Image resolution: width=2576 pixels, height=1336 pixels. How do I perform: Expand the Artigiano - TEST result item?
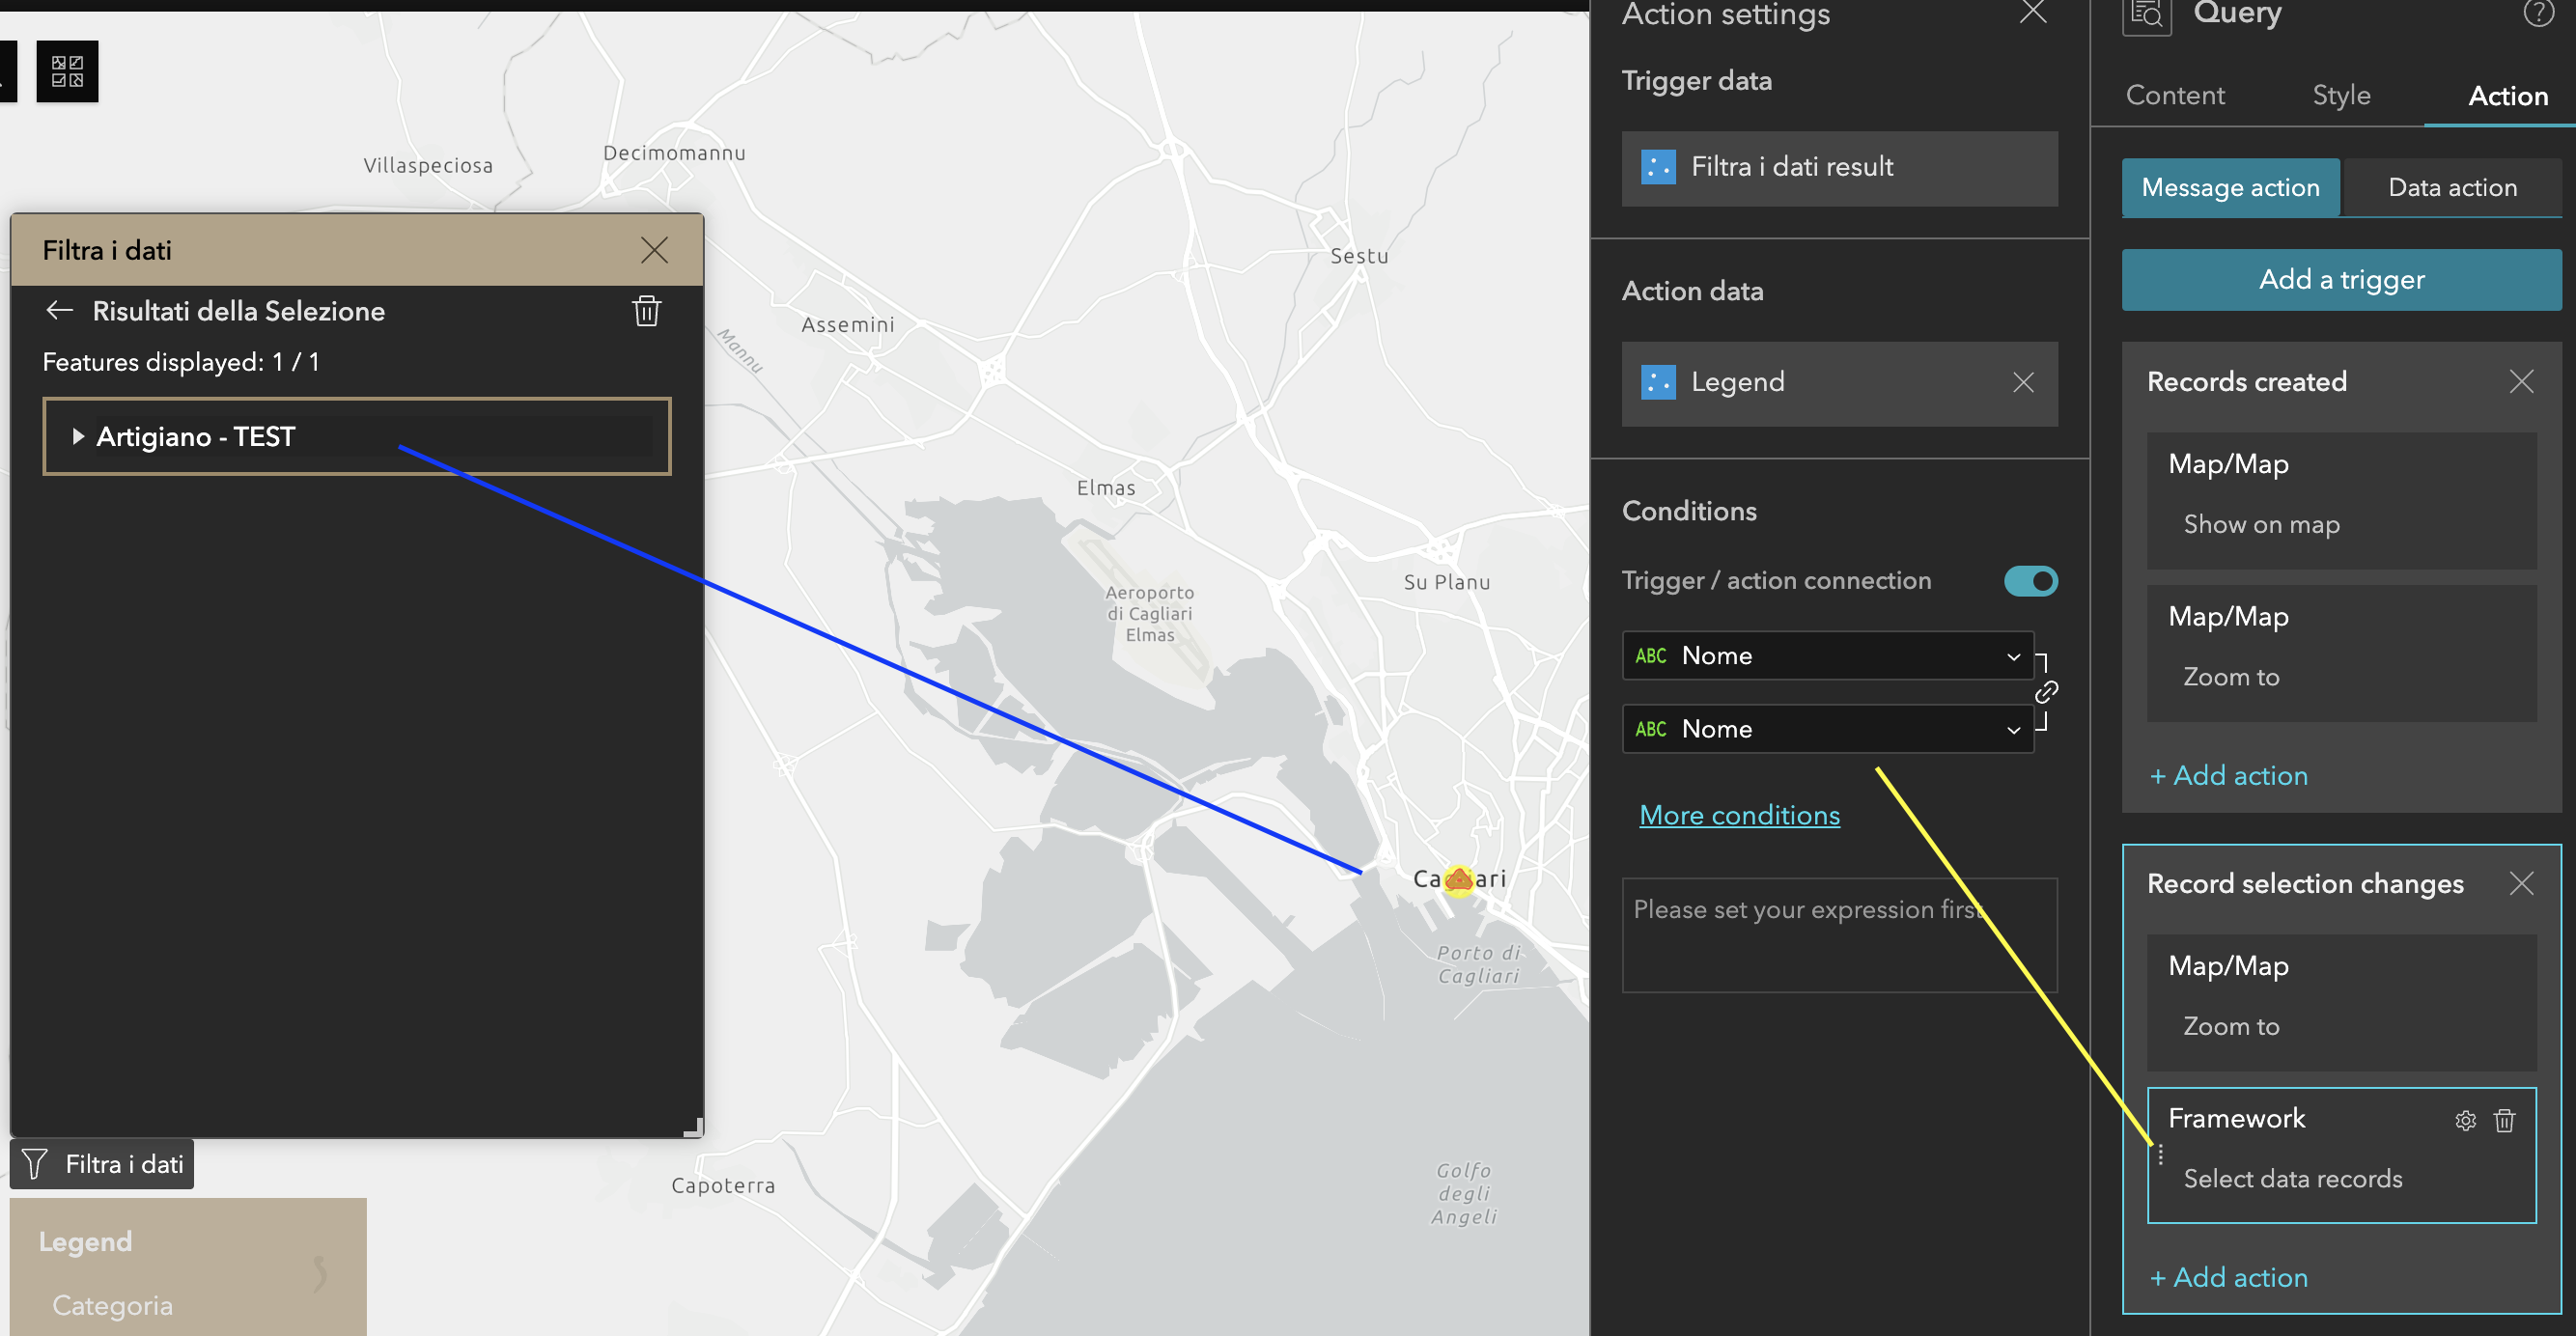point(78,437)
